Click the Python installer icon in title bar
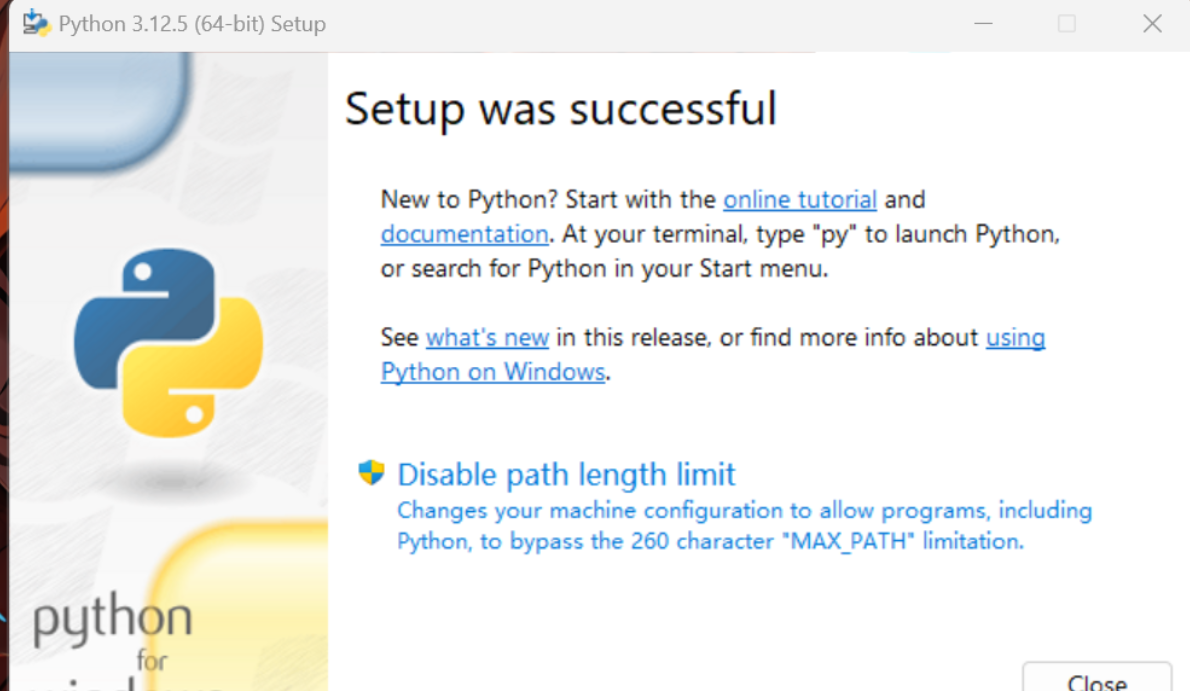The width and height of the screenshot is (1190, 691). point(36,23)
